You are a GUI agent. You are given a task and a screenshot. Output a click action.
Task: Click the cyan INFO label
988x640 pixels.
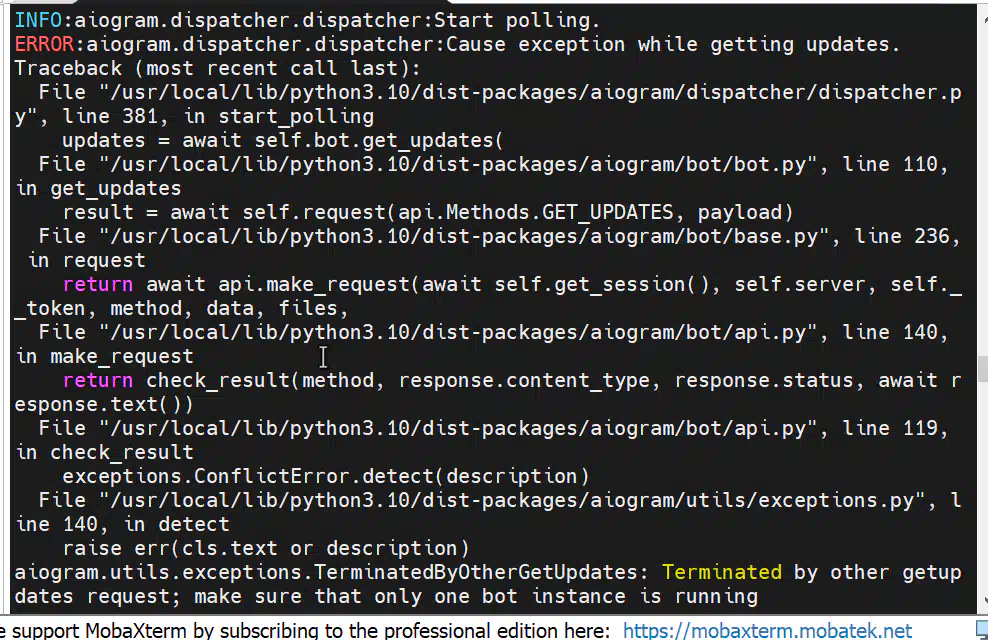coord(38,20)
